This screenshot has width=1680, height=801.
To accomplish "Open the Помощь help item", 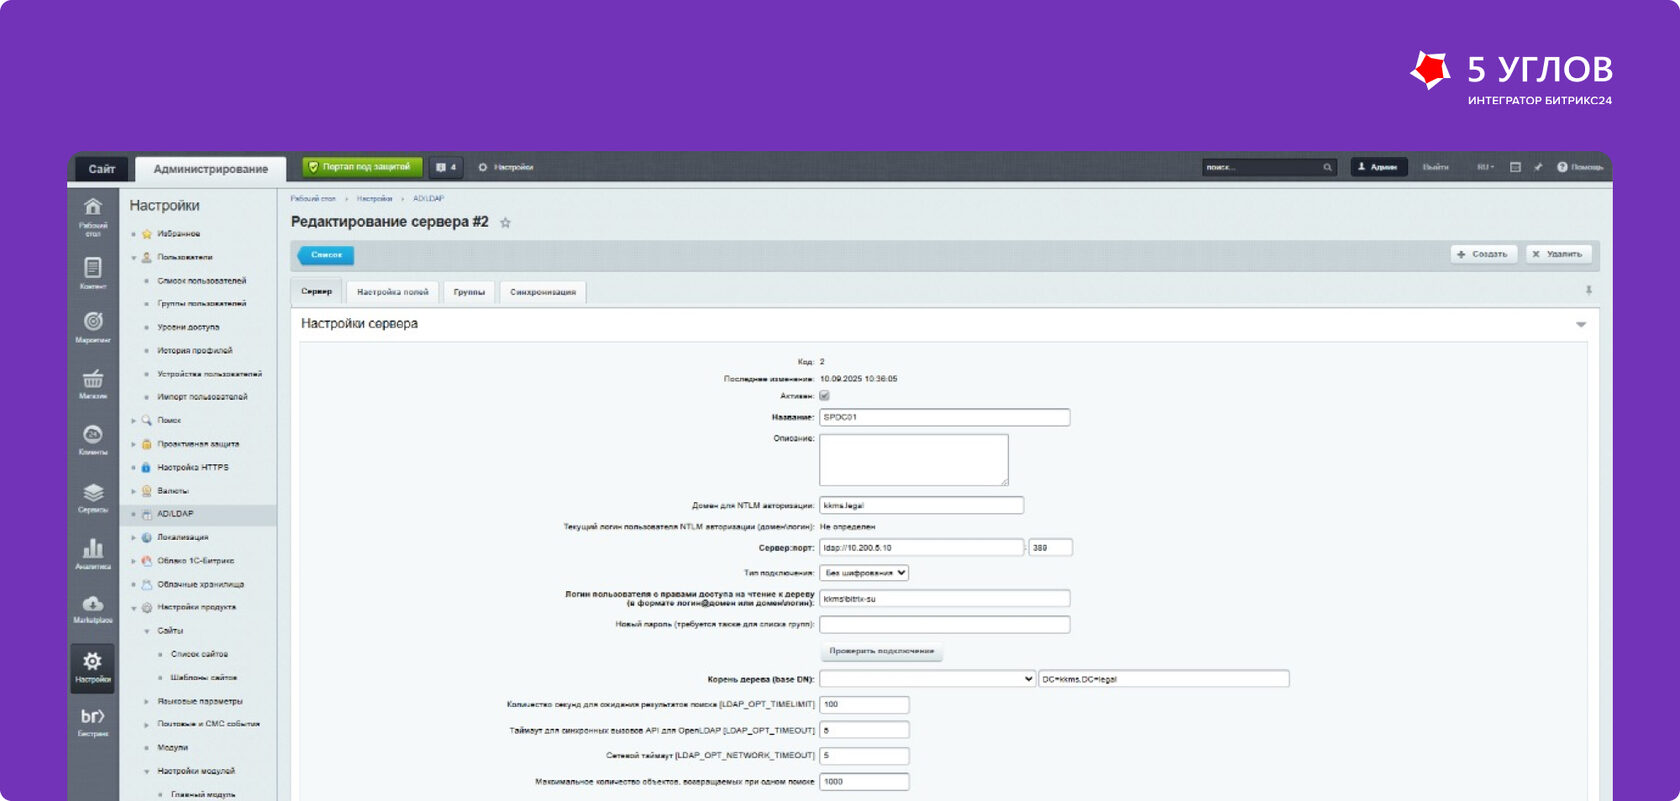I will click(x=1580, y=167).
